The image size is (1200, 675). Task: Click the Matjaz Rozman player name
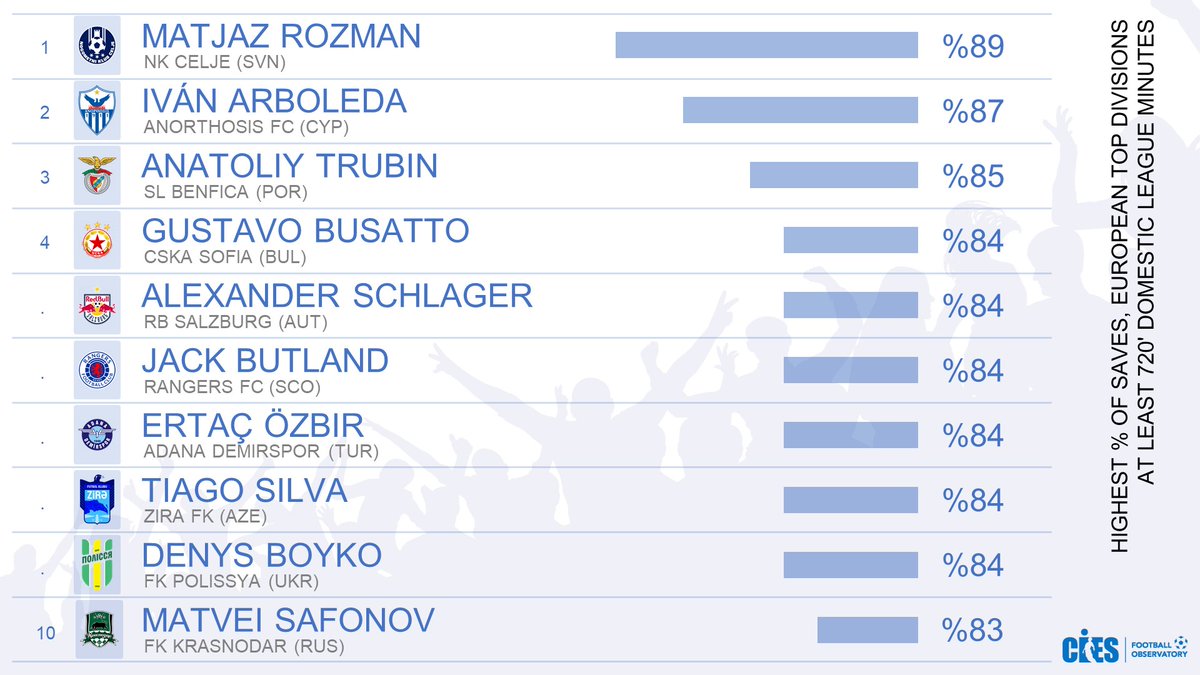pyautogui.click(x=281, y=37)
